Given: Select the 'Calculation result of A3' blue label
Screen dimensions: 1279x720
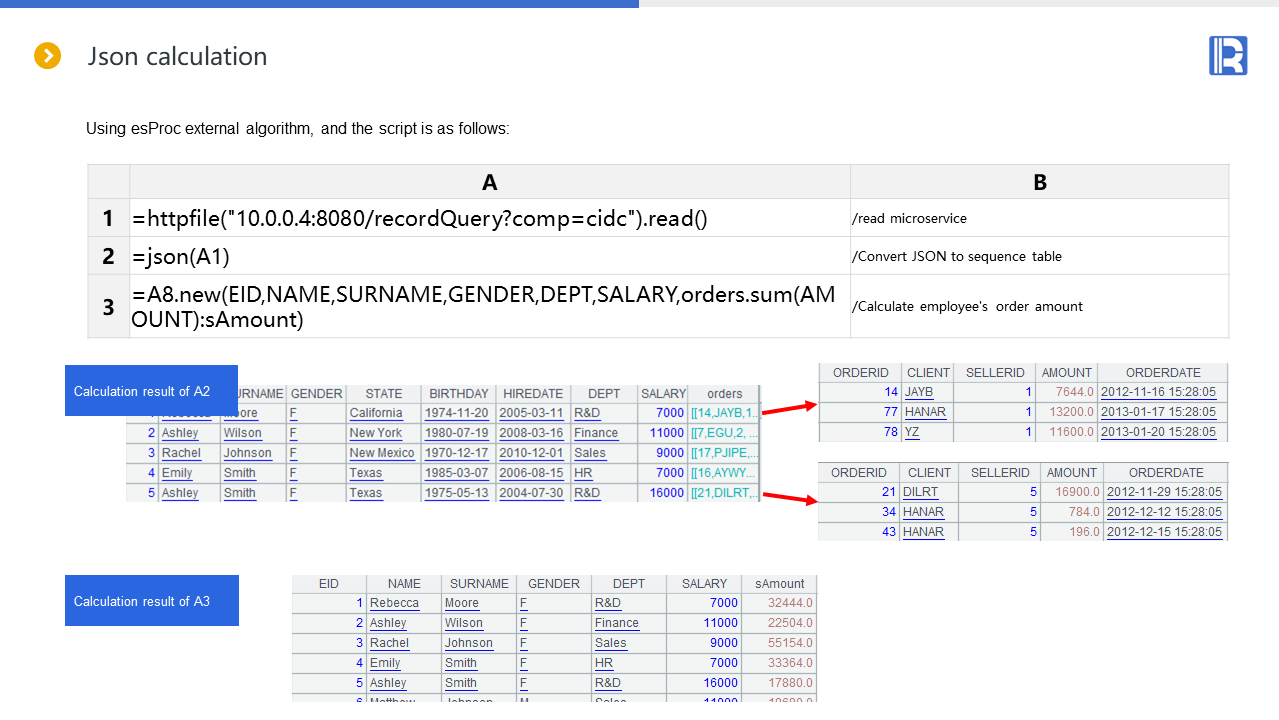Looking at the screenshot, I should [151, 601].
